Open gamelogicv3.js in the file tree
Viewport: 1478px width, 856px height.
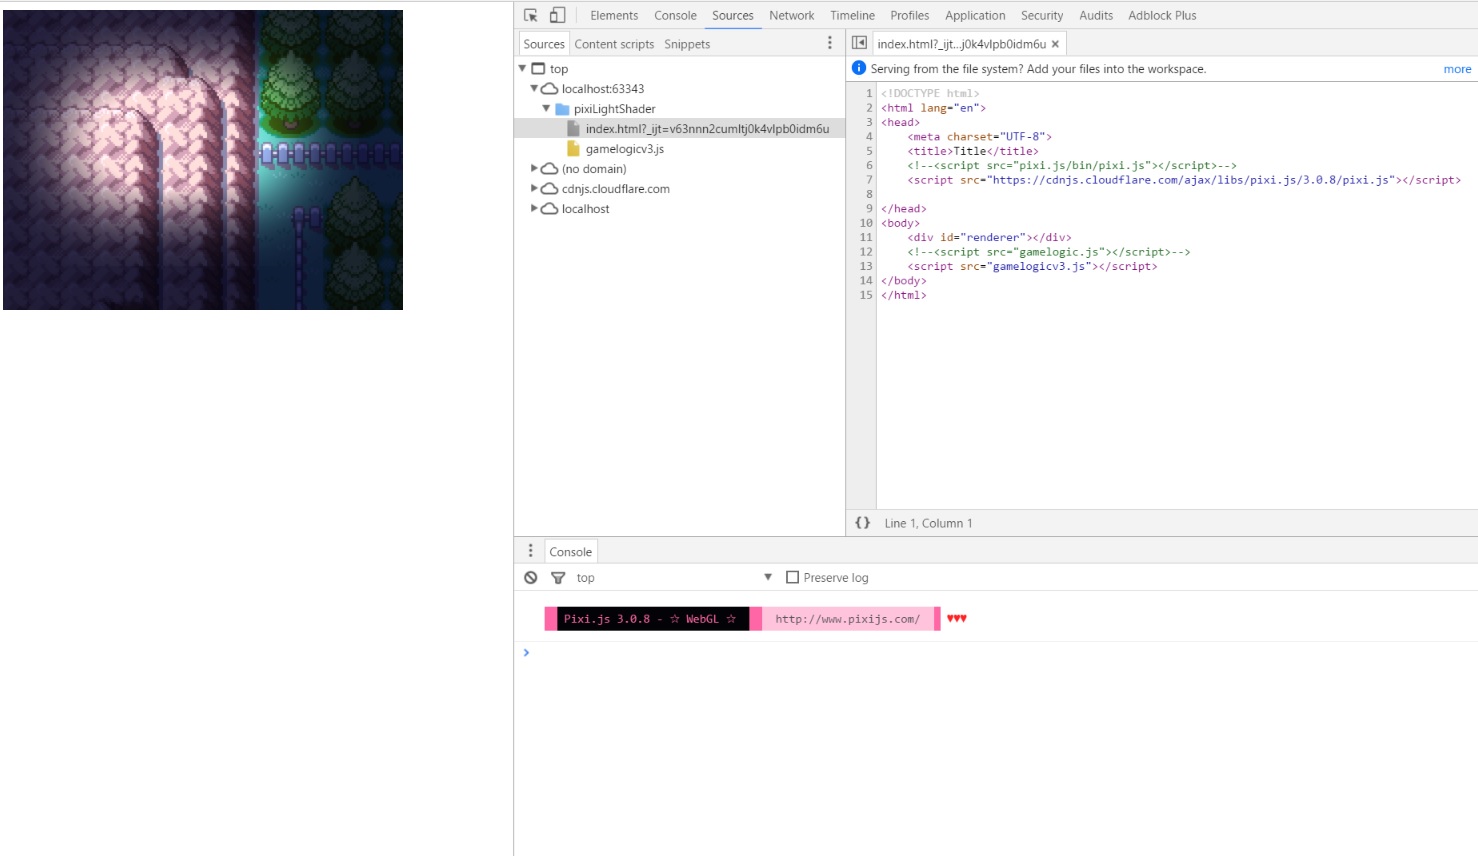pos(624,149)
